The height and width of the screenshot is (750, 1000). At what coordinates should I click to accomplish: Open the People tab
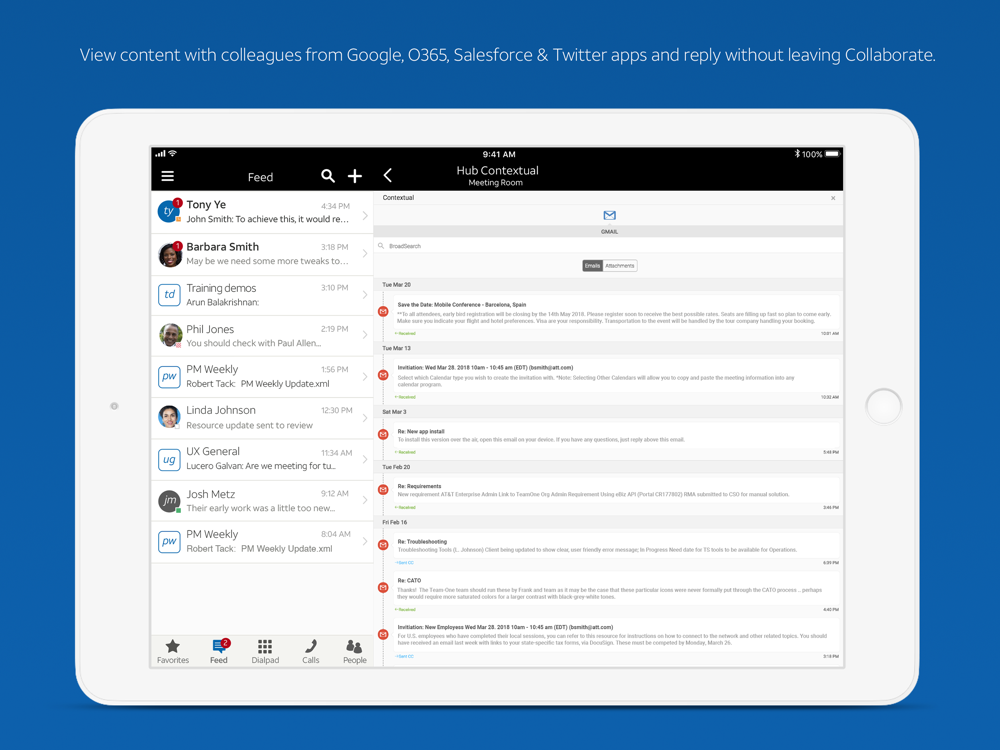tap(355, 652)
